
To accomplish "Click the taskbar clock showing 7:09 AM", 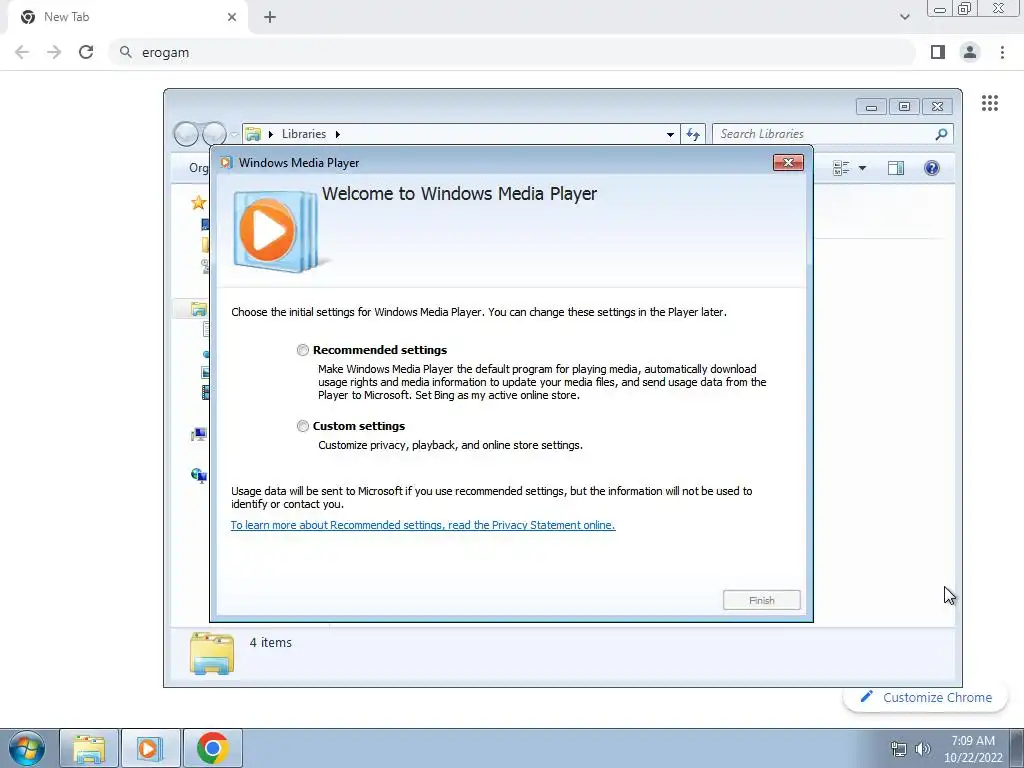I will (973, 749).
